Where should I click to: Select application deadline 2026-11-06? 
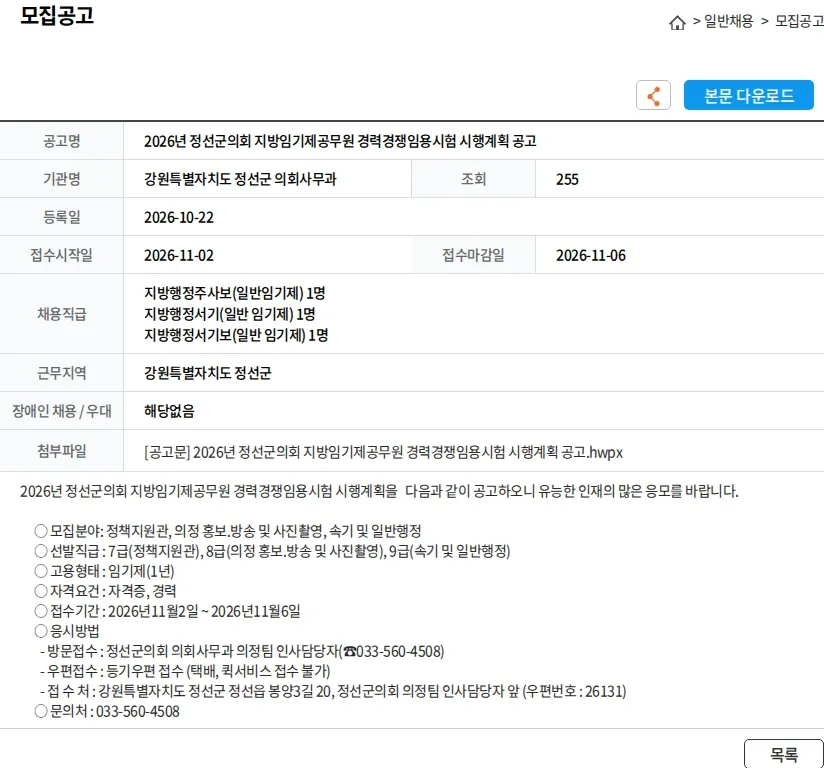591,255
